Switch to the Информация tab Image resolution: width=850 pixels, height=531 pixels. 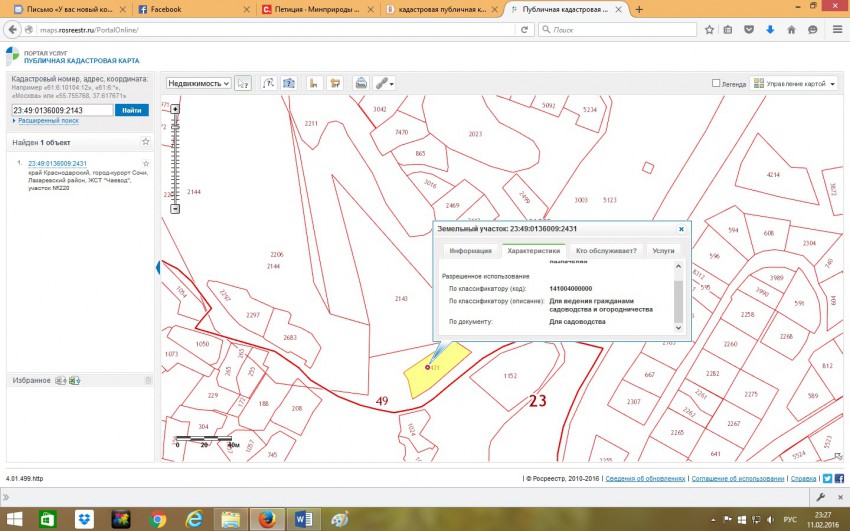point(469,250)
